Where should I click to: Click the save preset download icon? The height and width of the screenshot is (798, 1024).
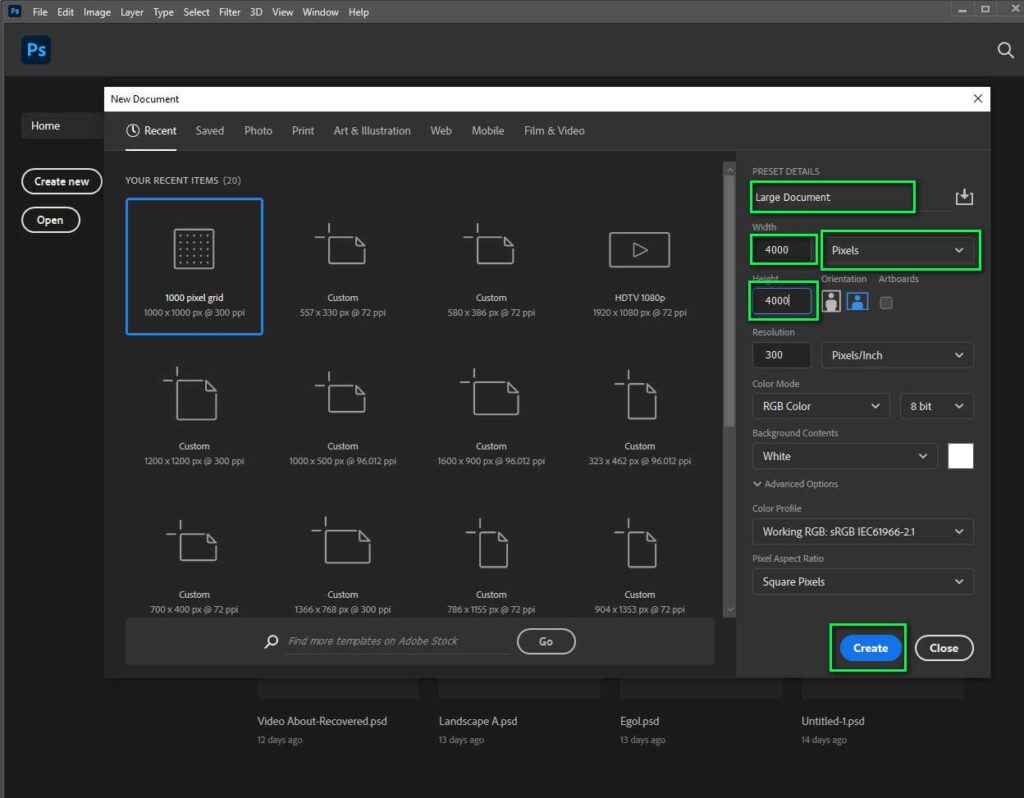tap(963, 197)
